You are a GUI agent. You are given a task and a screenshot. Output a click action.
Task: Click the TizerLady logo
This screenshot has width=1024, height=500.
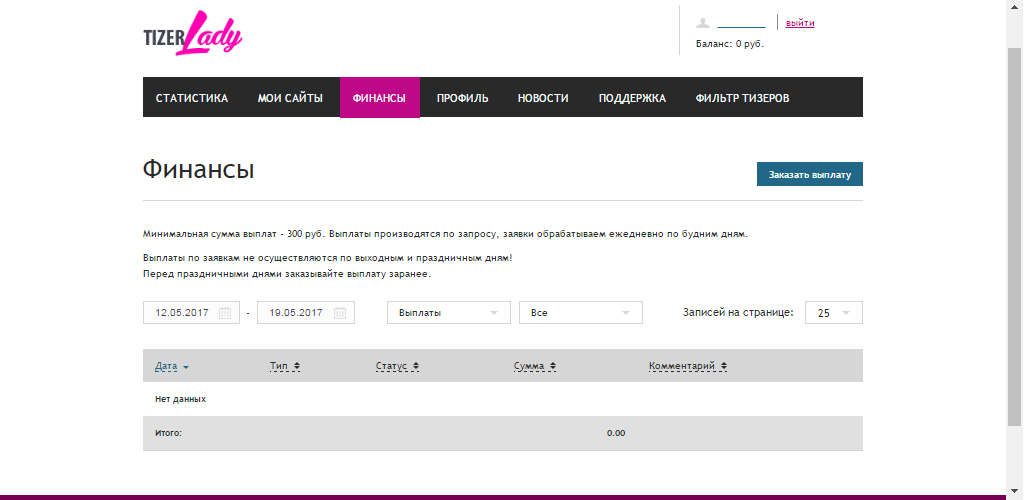(193, 33)
